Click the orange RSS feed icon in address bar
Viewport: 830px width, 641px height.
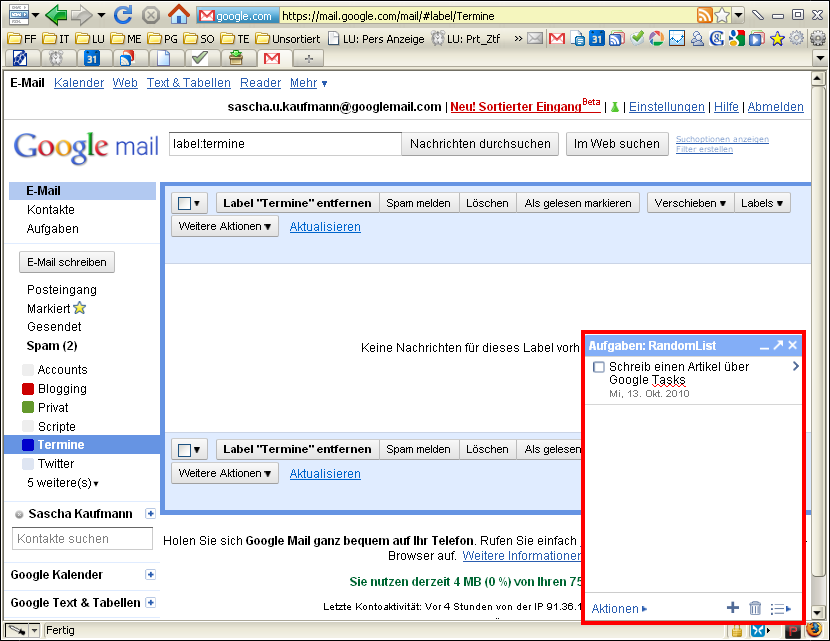tap(705, 15)
